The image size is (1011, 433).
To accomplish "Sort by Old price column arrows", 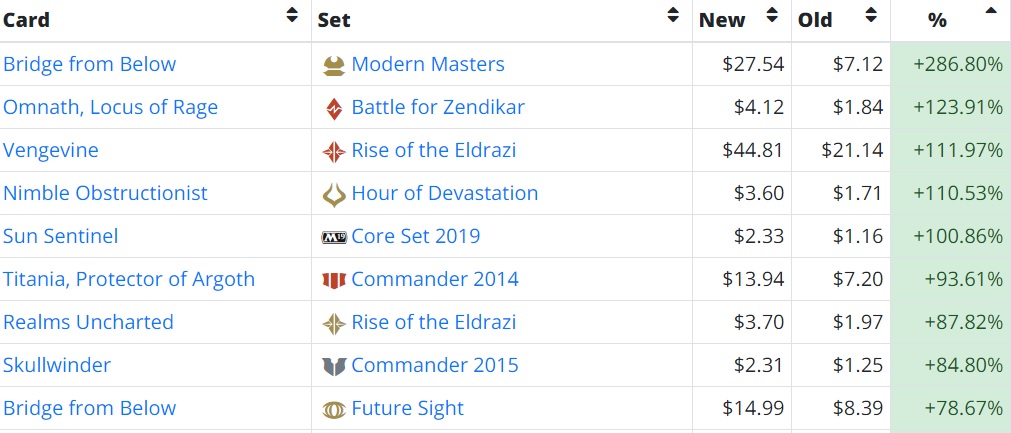I will [871, 16].
